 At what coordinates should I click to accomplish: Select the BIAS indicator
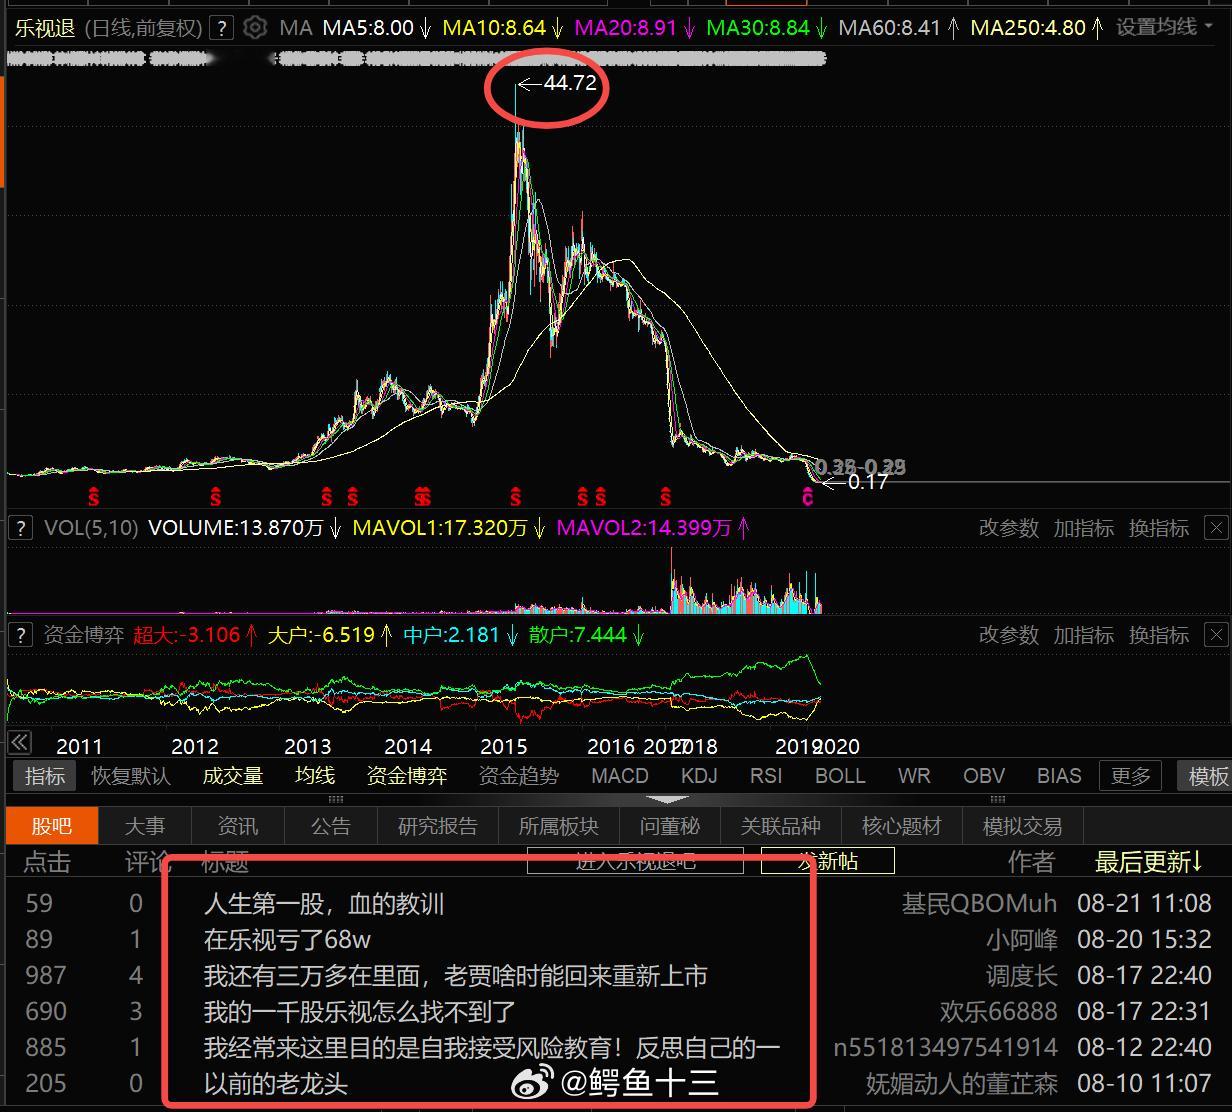coord(1059,775)
